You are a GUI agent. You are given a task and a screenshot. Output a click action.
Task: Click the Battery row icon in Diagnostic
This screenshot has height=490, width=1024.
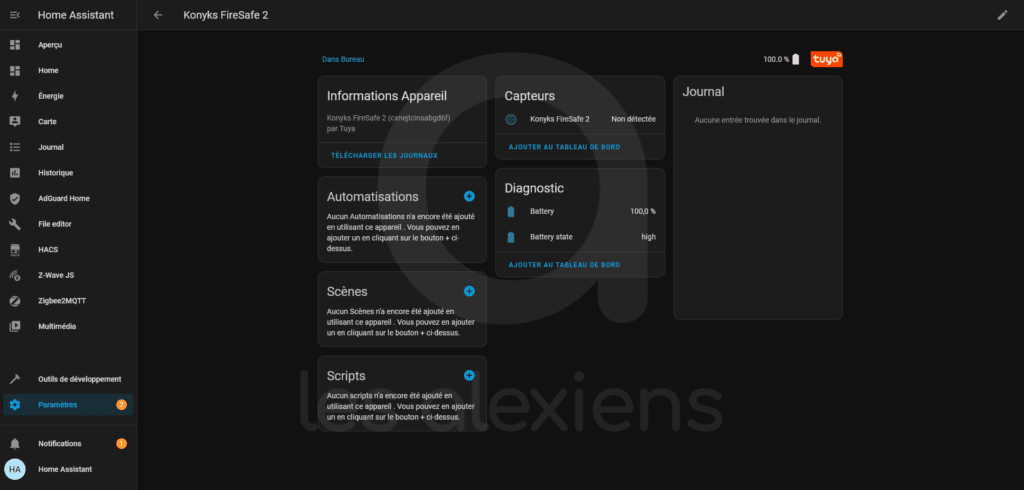coord(511,212)
